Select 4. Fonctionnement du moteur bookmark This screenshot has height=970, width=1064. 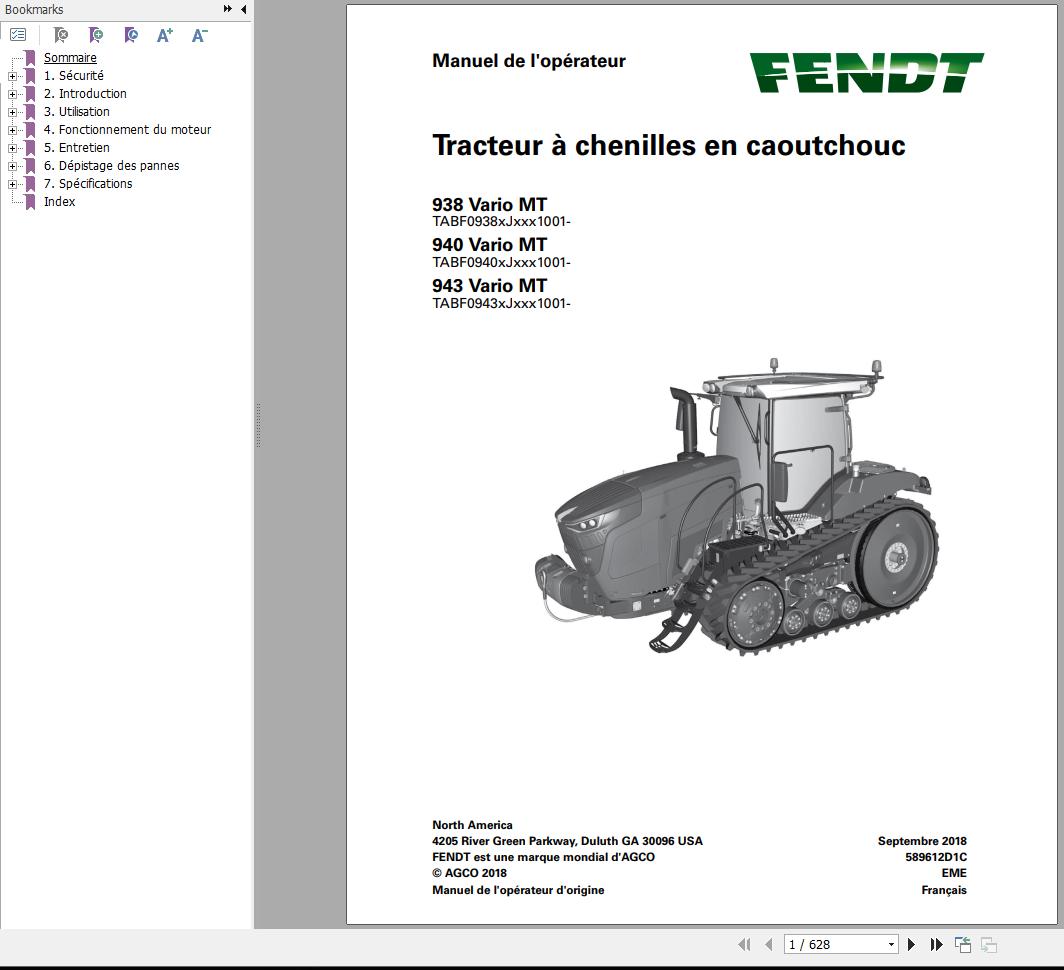click(127, 130)
